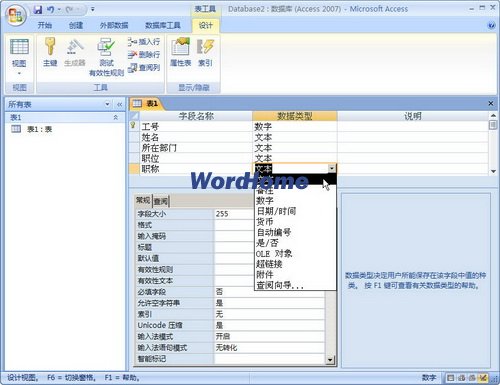
Task: Open the 视图 dropdown arrow below the icon
Action: click(19, 73)
